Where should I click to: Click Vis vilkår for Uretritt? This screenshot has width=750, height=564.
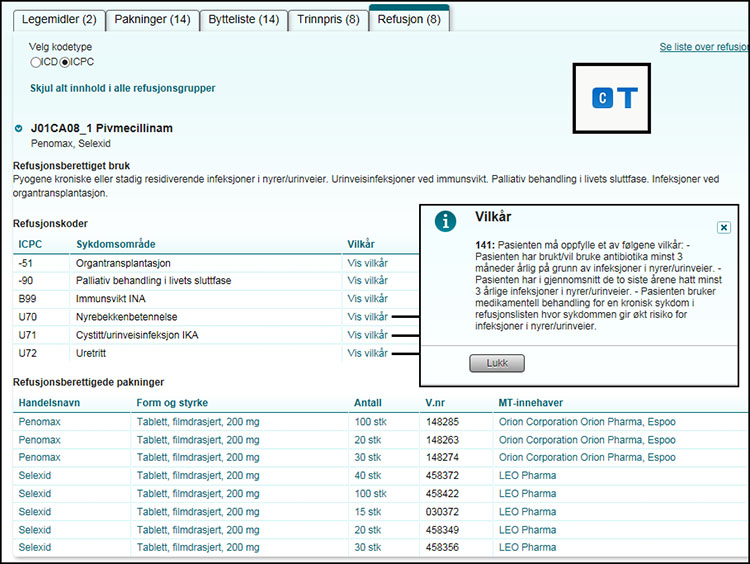click(x=367, y=353)
